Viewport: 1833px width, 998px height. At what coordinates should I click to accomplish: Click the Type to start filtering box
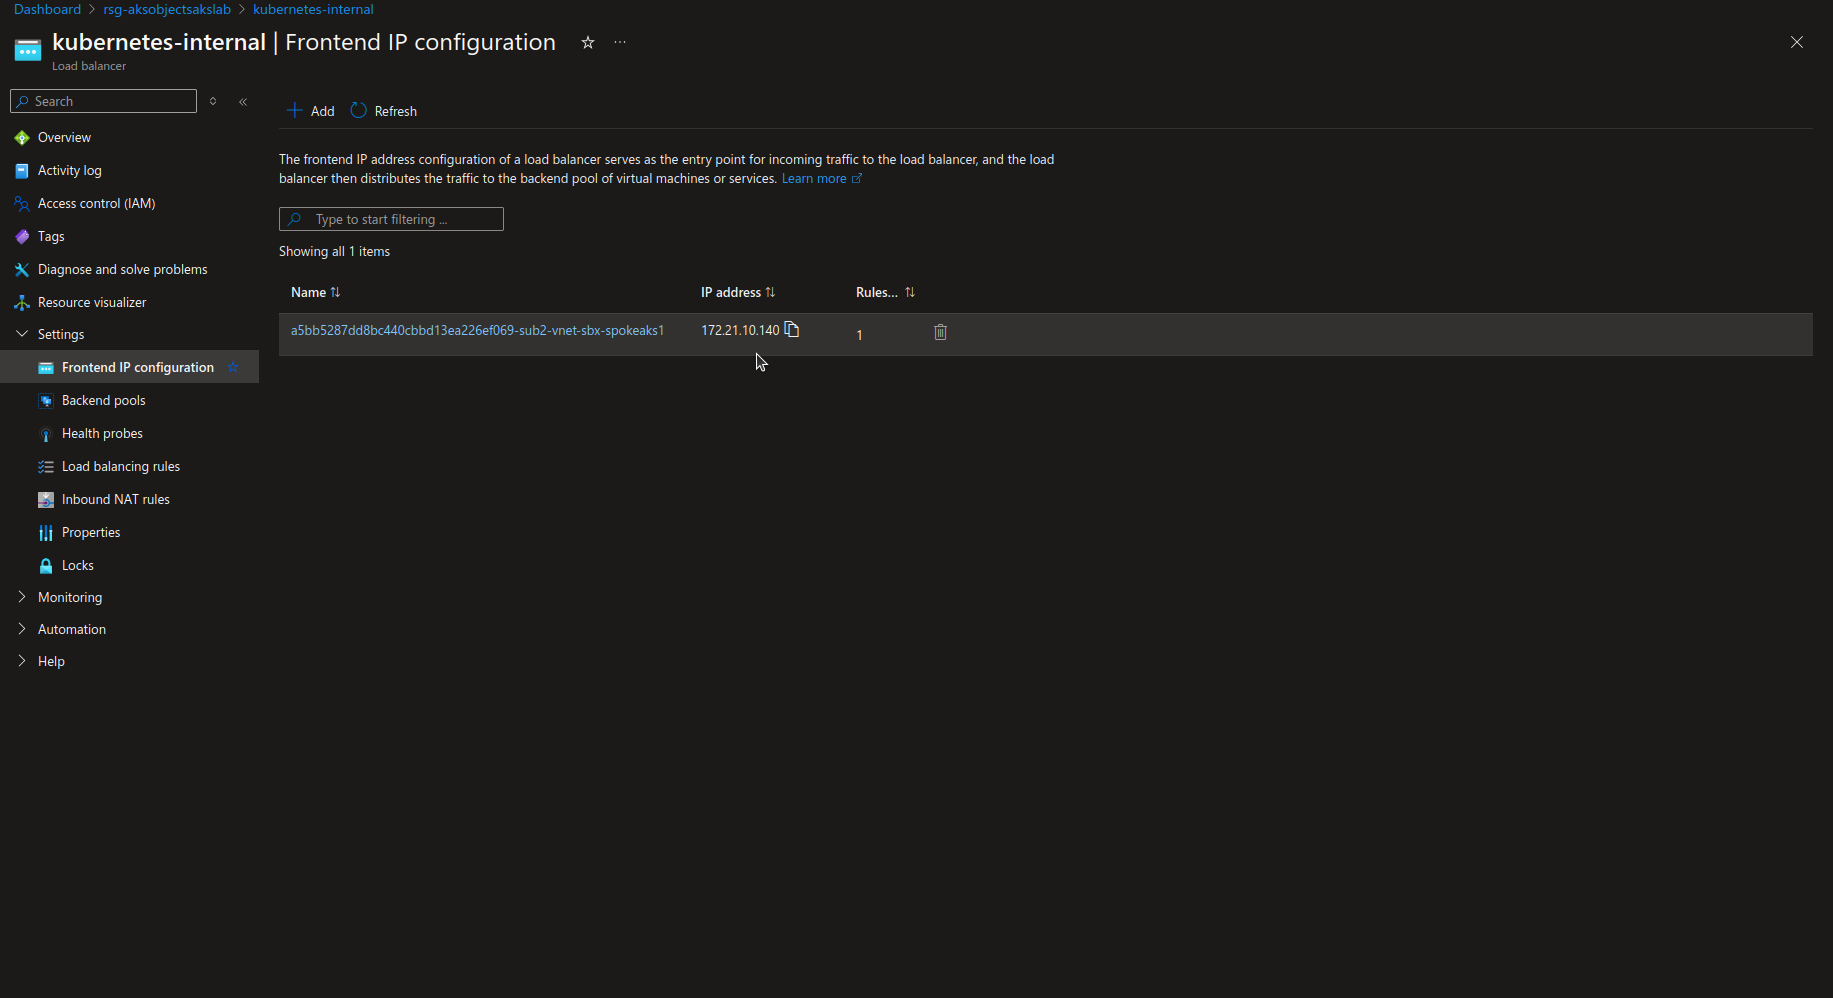[391, 219]
